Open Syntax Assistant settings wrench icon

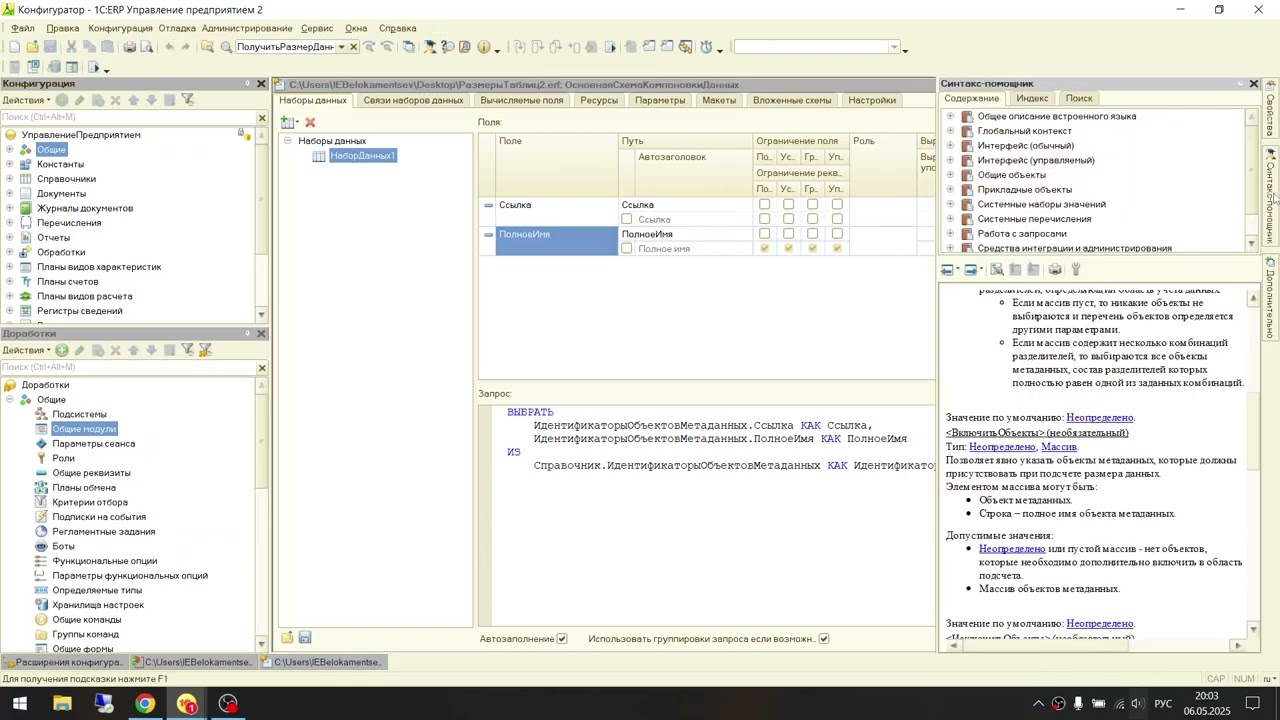(x=1076, y=270)
